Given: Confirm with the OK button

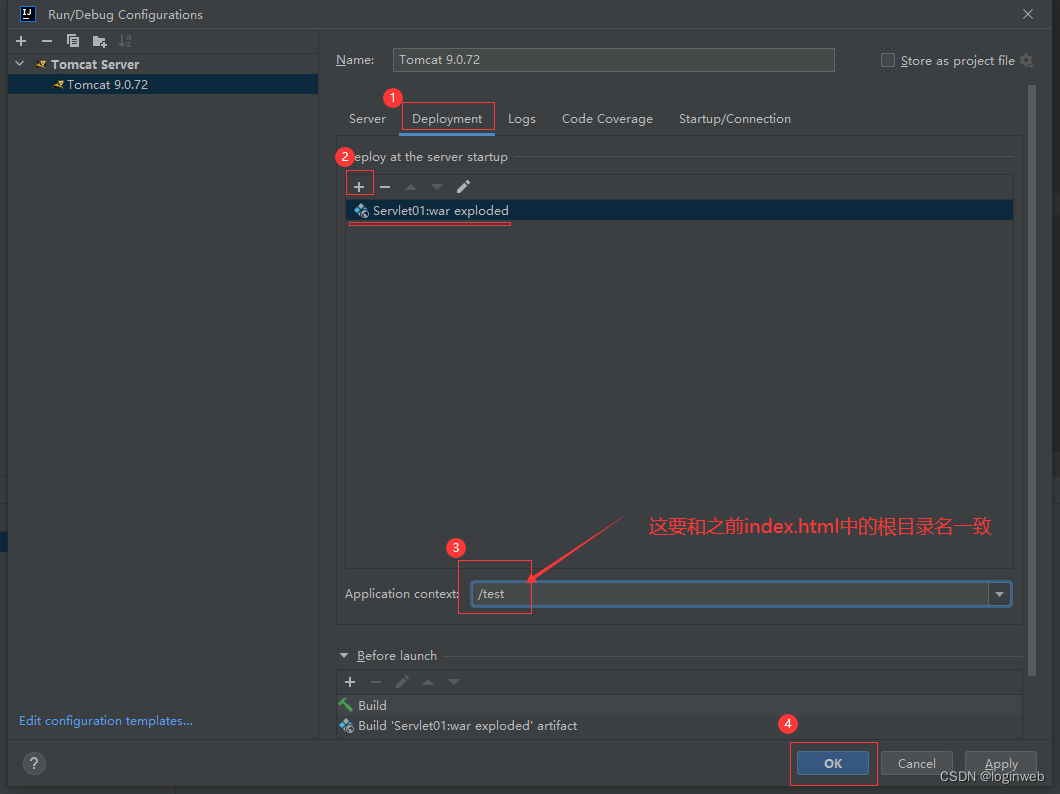Looking at the screenshot, I should [x=833, y=763].
